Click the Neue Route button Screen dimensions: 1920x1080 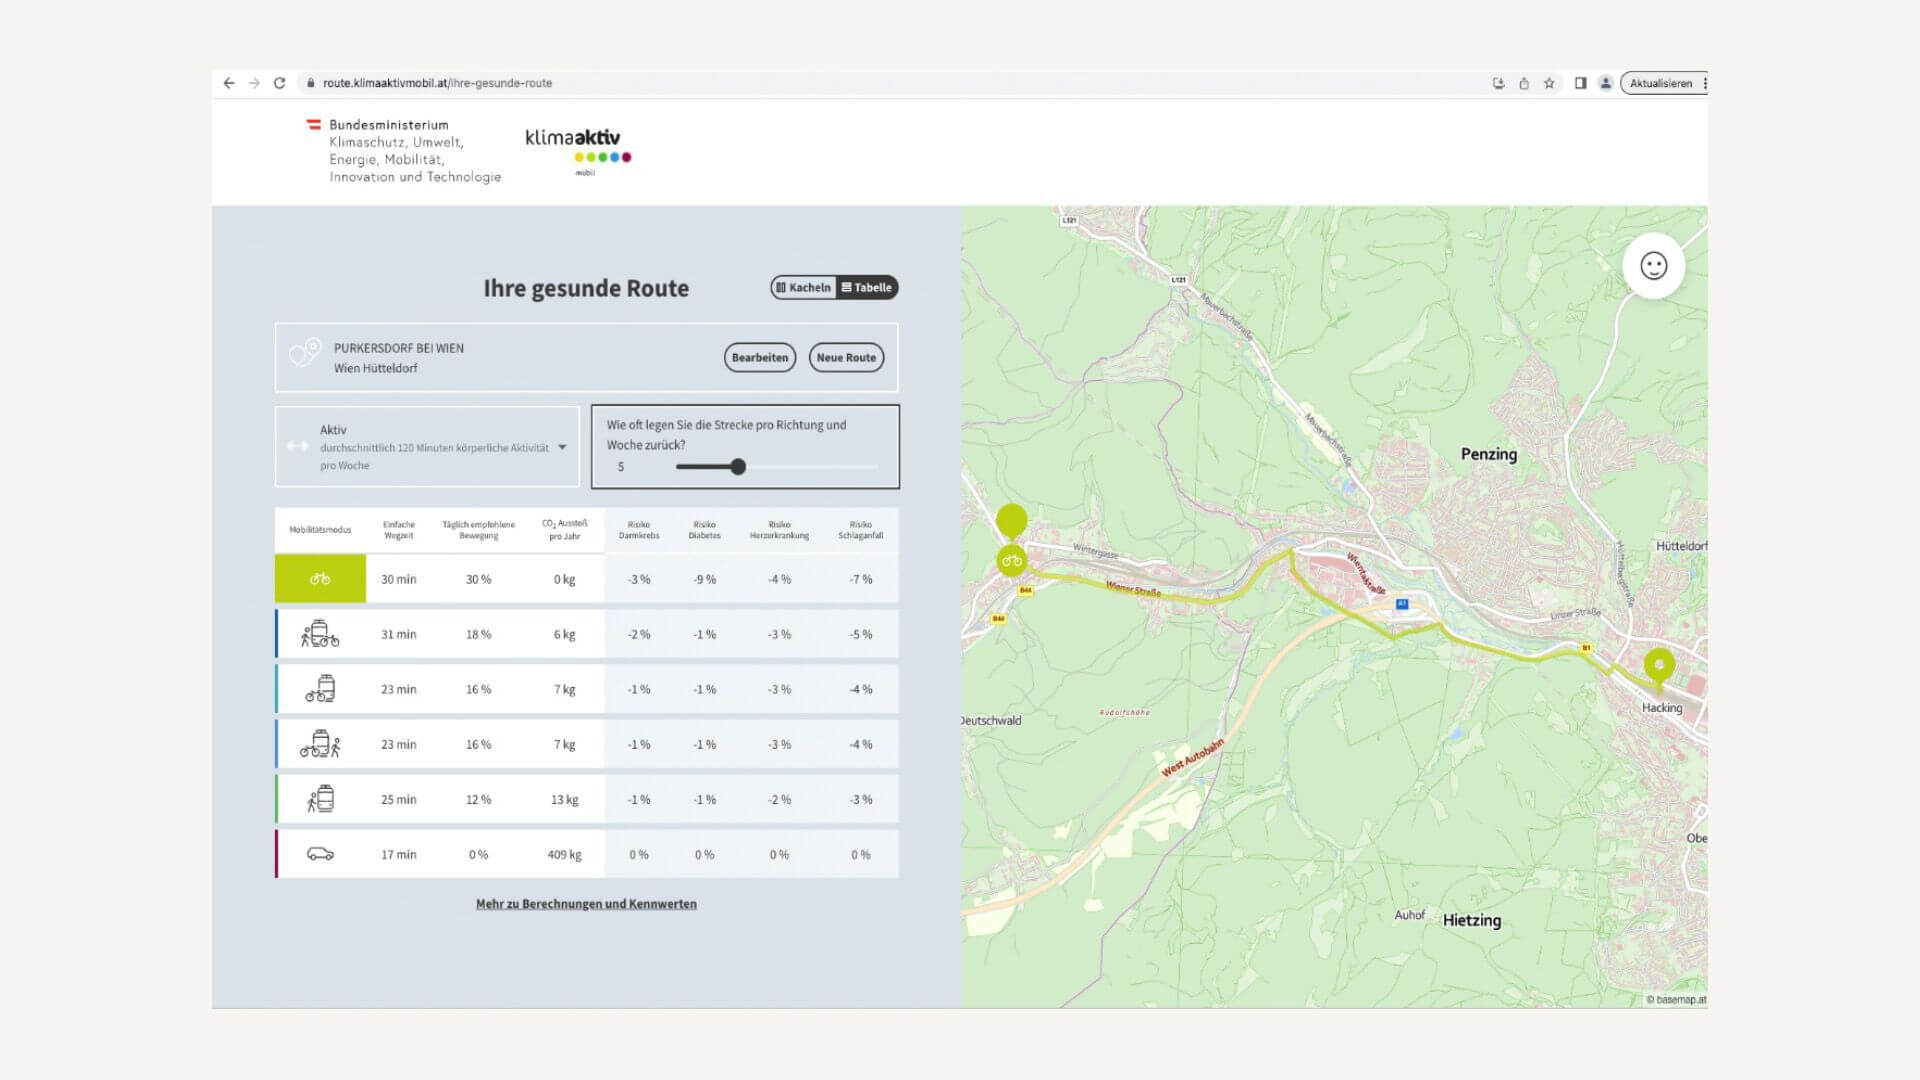pyautogui.click(x=846, y=358)
